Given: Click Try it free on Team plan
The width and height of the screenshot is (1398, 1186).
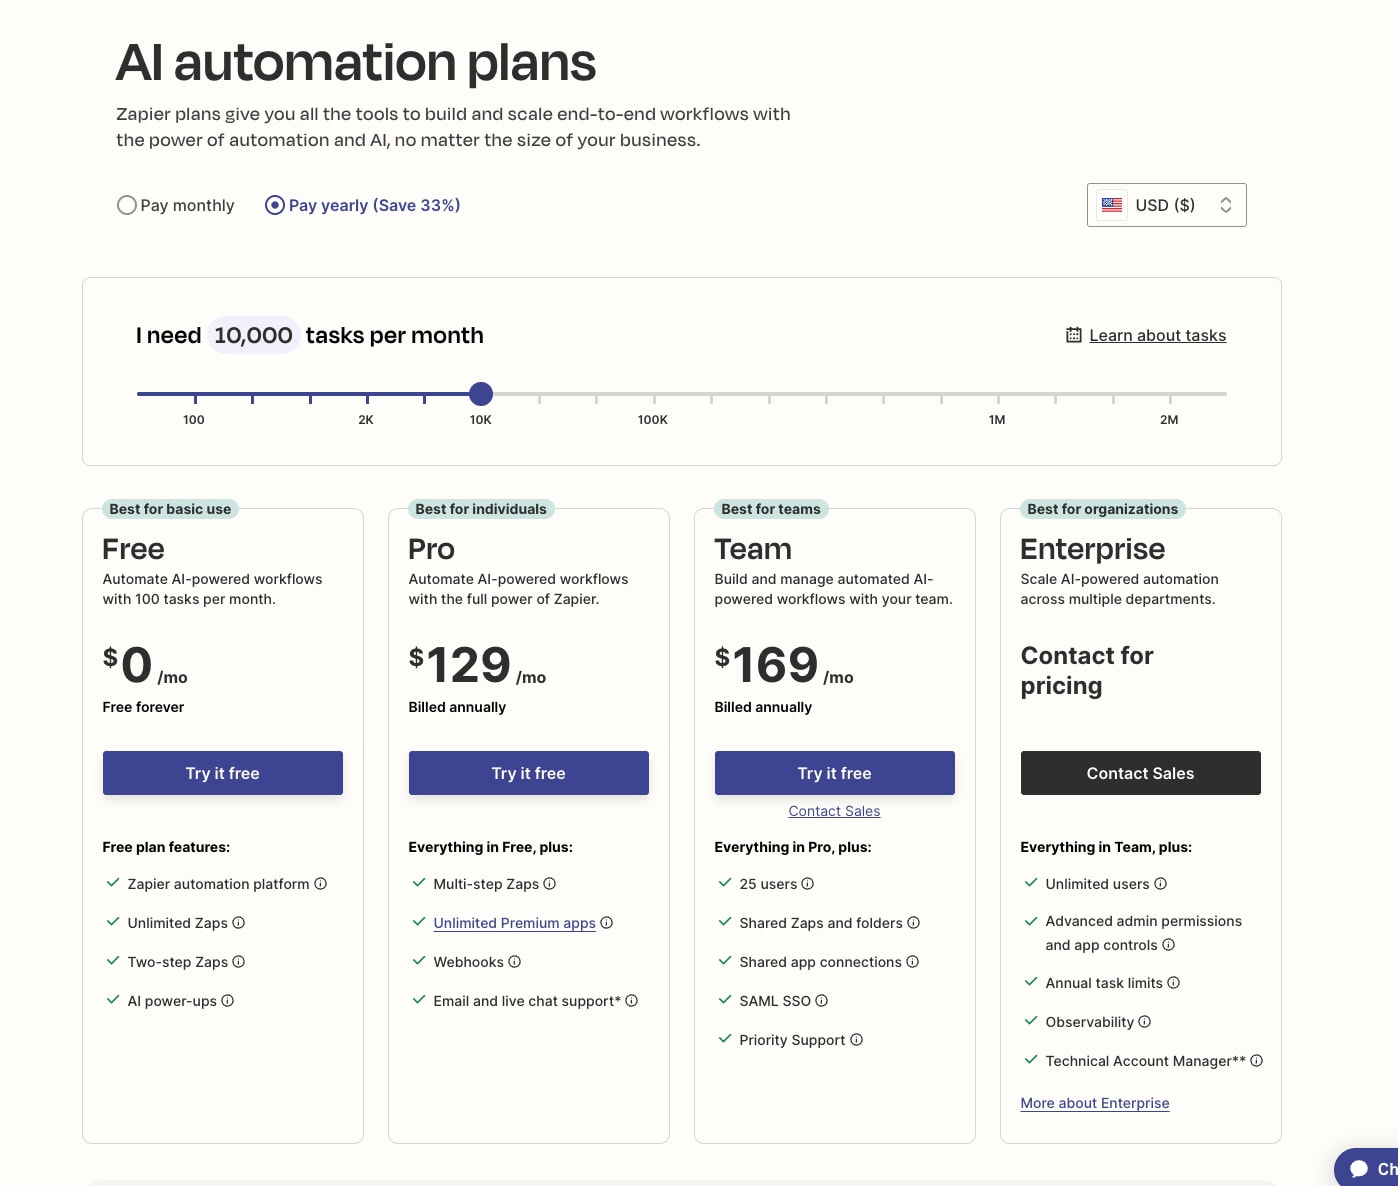Looking at the screenshot, I should [x=835, y=773].
